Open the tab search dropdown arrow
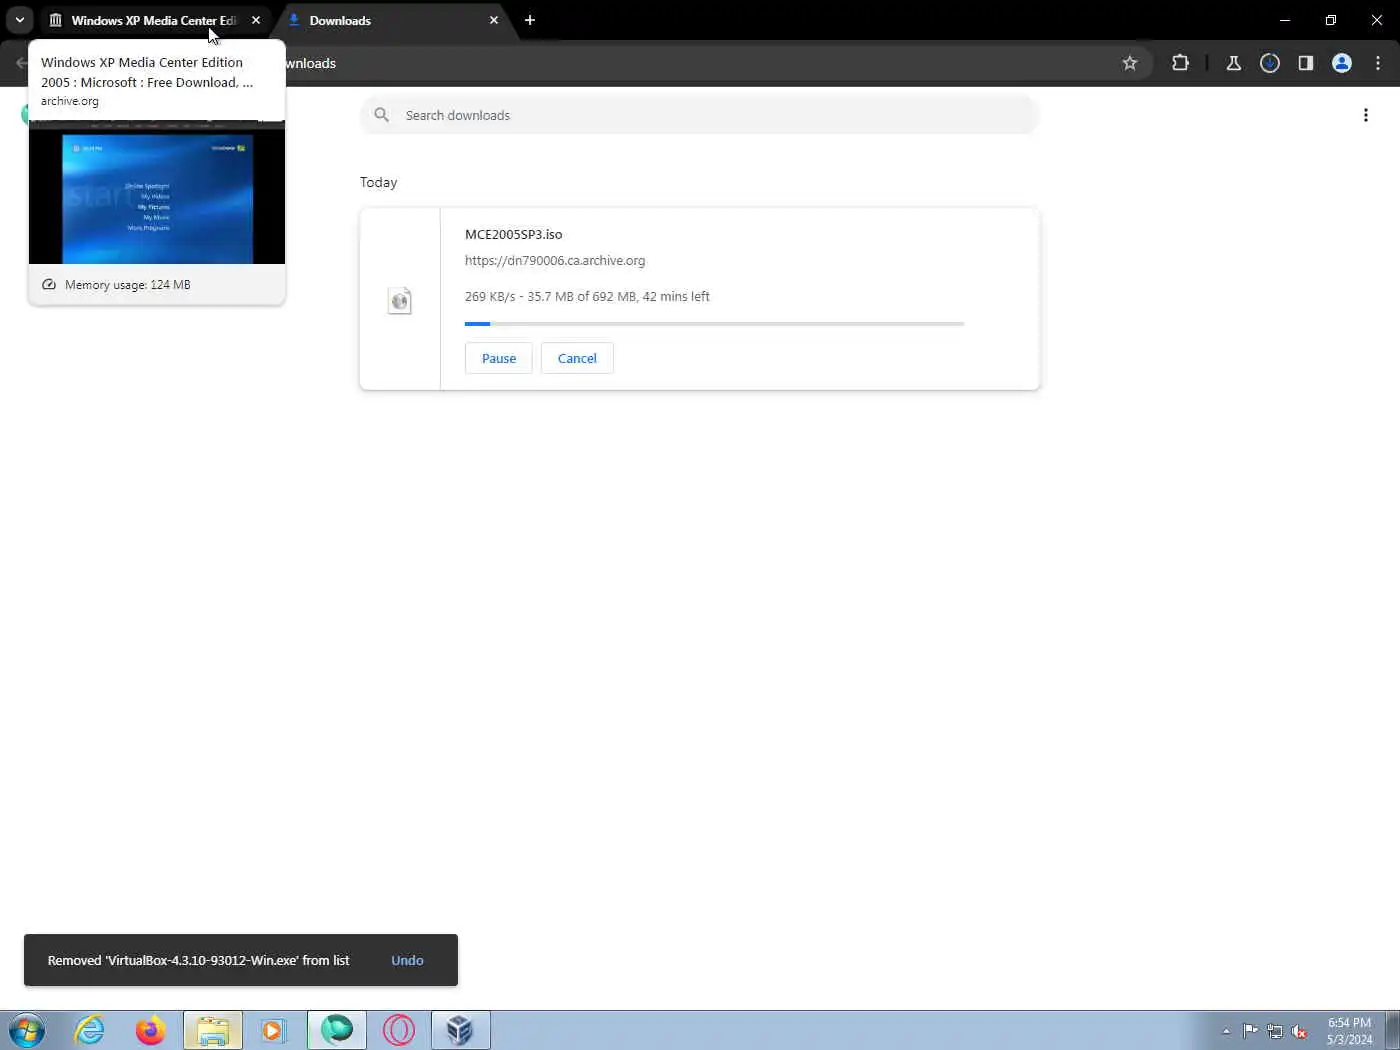The image size is (1400, 1050). tap(19, 20)
